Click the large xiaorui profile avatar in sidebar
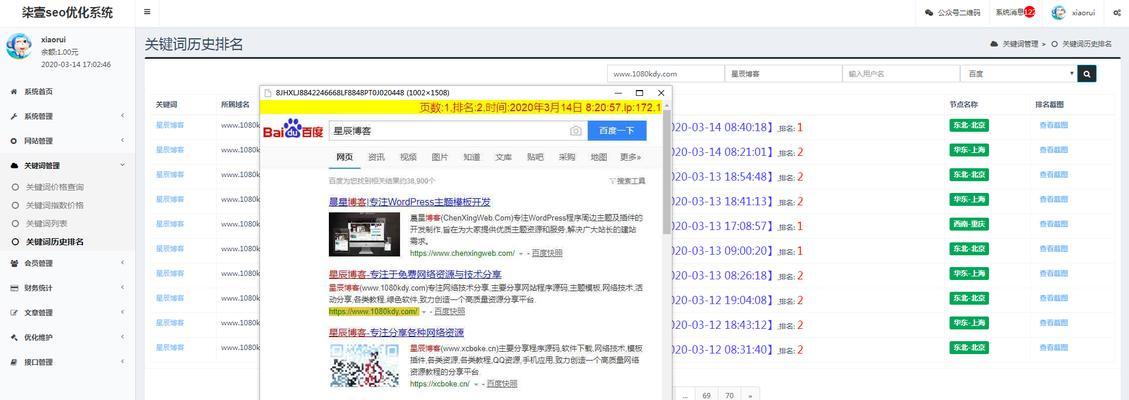Screen dimensions: 1129x400 [x=19, y=46]
